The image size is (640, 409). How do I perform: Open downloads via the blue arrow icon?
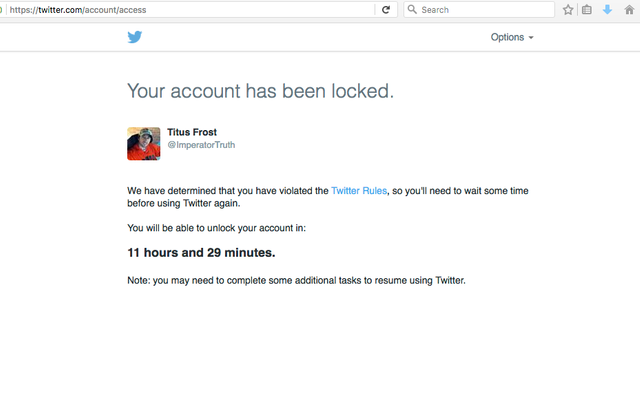tap(607, 10)
